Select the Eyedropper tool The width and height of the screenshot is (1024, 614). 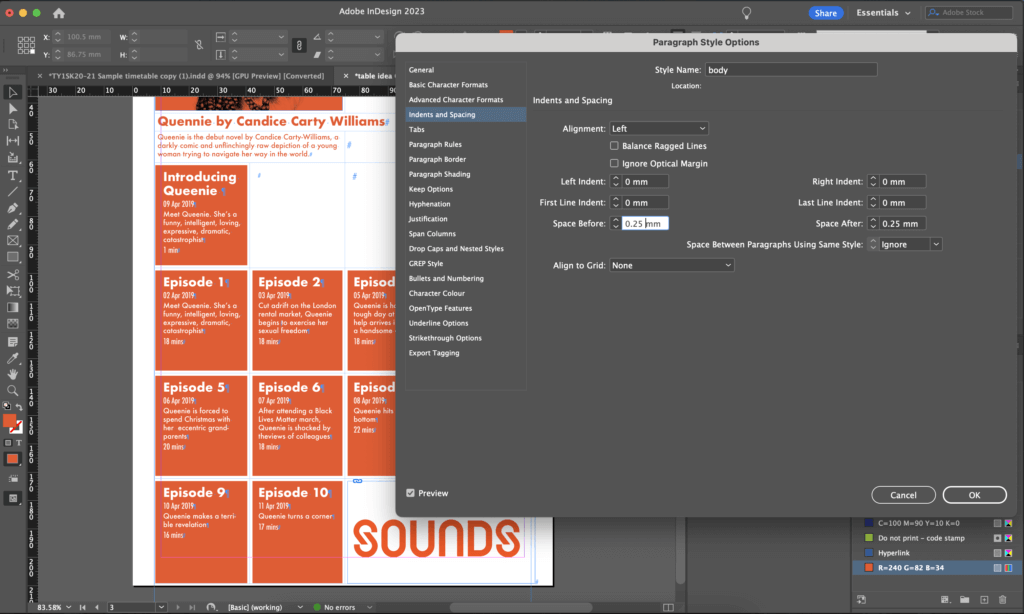click(x=12, y=358)
